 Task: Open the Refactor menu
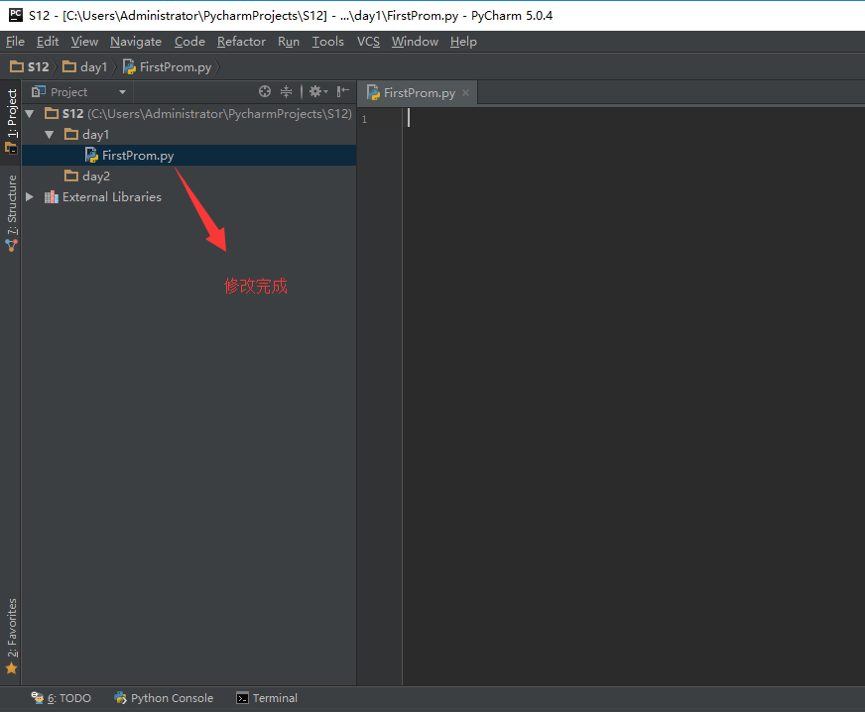241,41
